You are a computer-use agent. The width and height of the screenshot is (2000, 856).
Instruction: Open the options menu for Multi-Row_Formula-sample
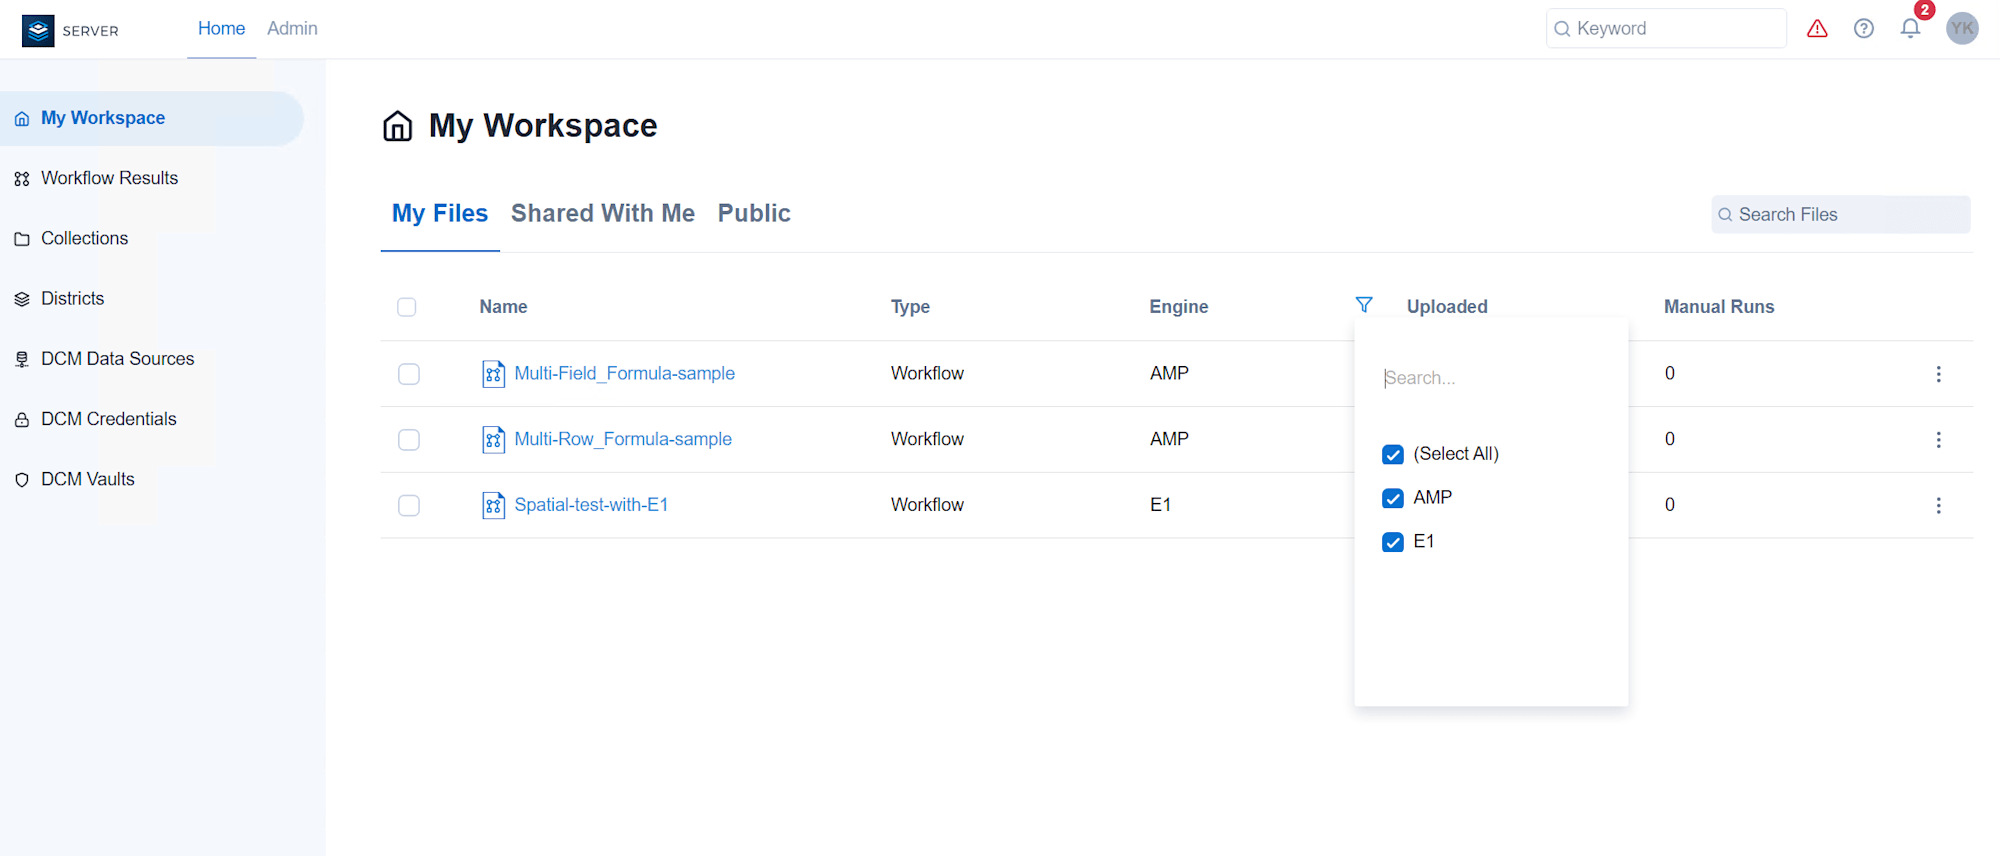coord(1938,440)
